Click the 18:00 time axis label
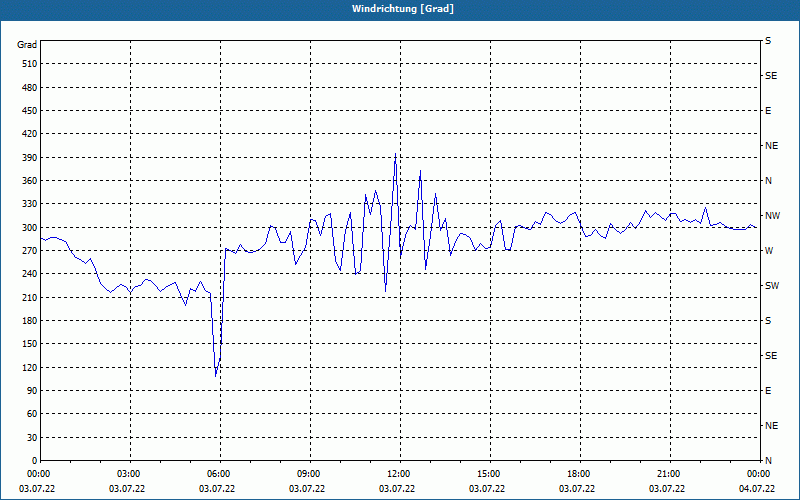This screenshot has width=800, height=500. tap(580, 474)
